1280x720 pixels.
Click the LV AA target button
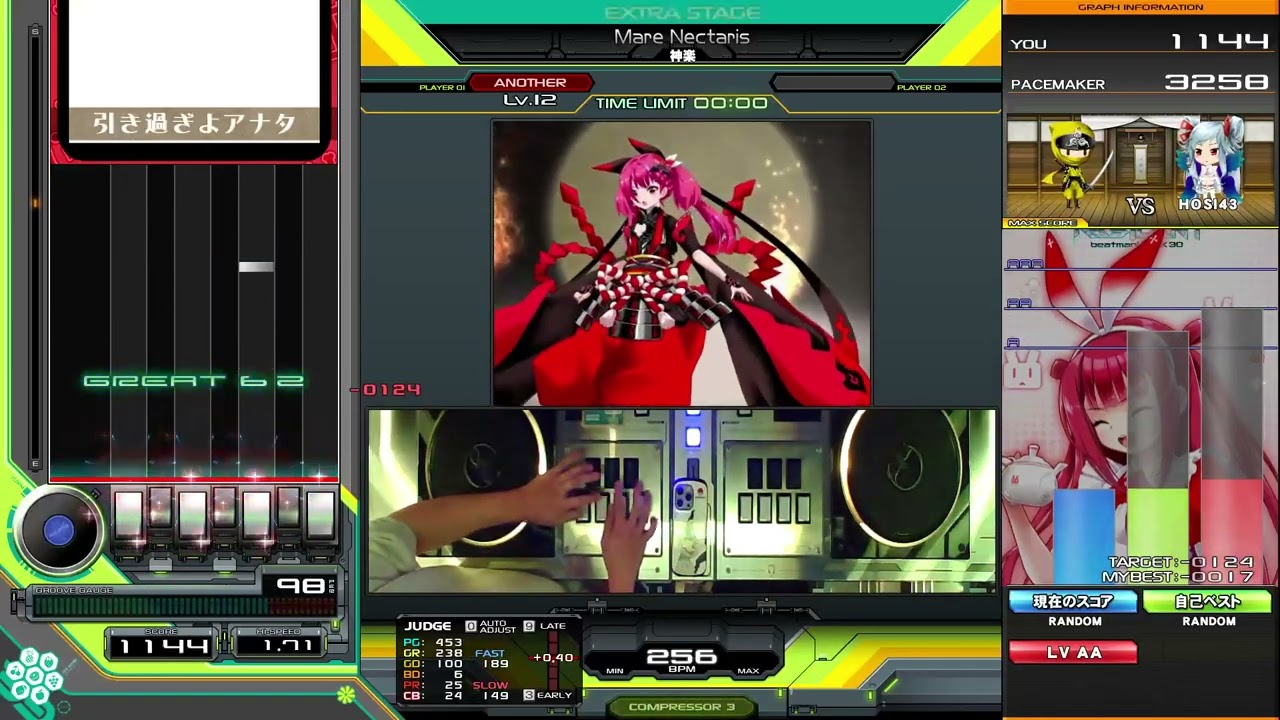tap(1074, 653)
